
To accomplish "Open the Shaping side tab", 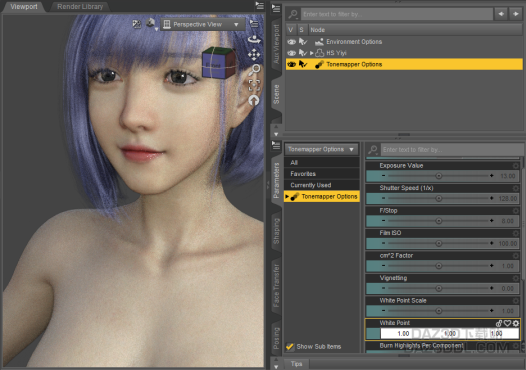I will click(x=276, y=231).
